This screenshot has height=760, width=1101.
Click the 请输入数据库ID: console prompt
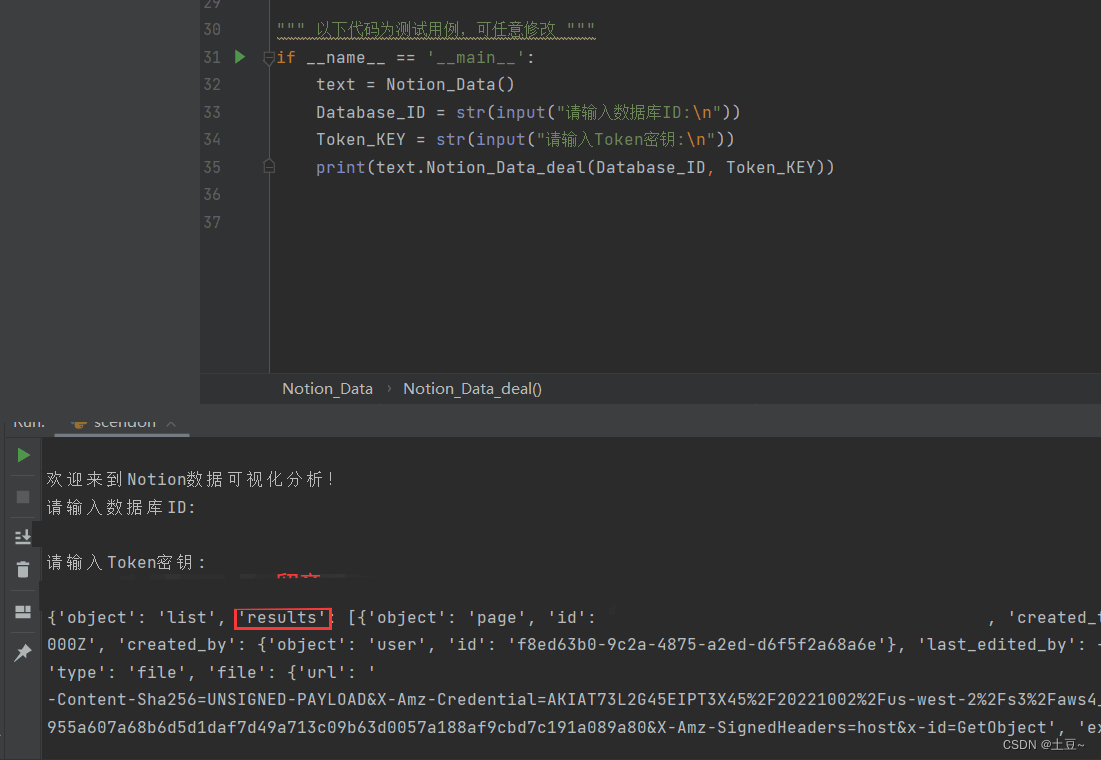pos(121,507)
